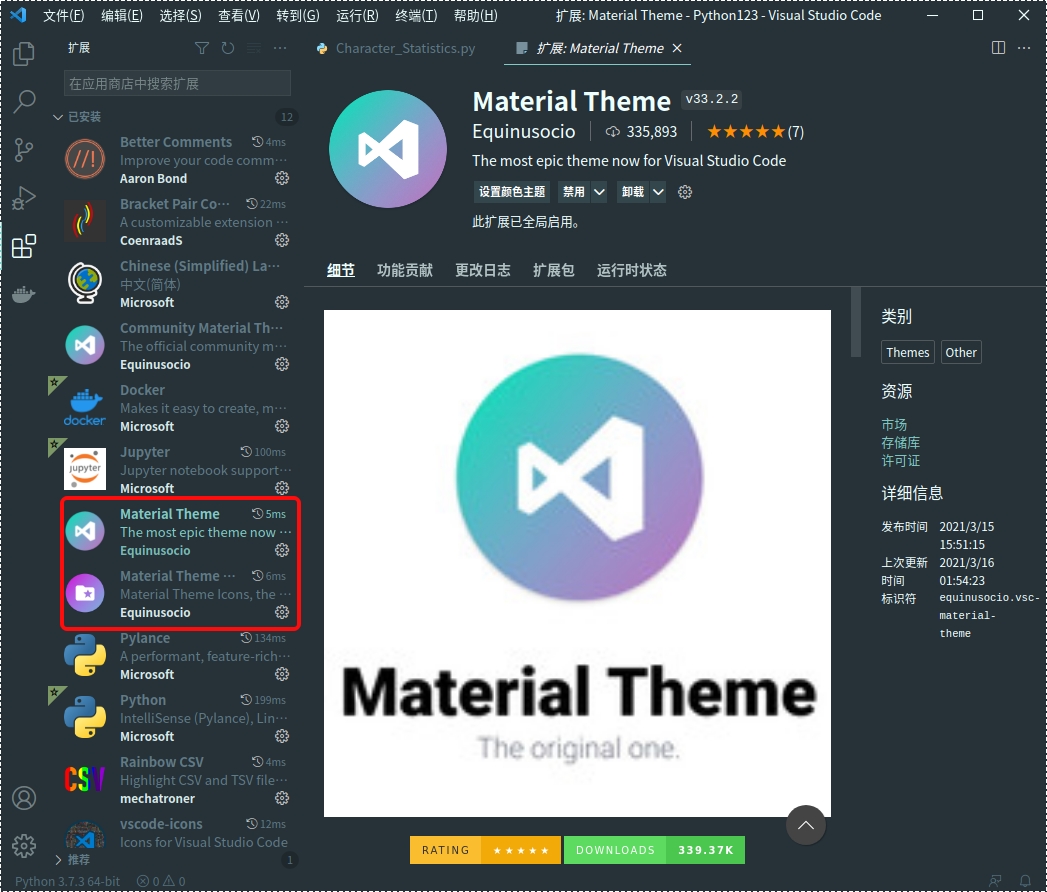
Task: Open the 运行(R) menu
Action: coord(357,15)
